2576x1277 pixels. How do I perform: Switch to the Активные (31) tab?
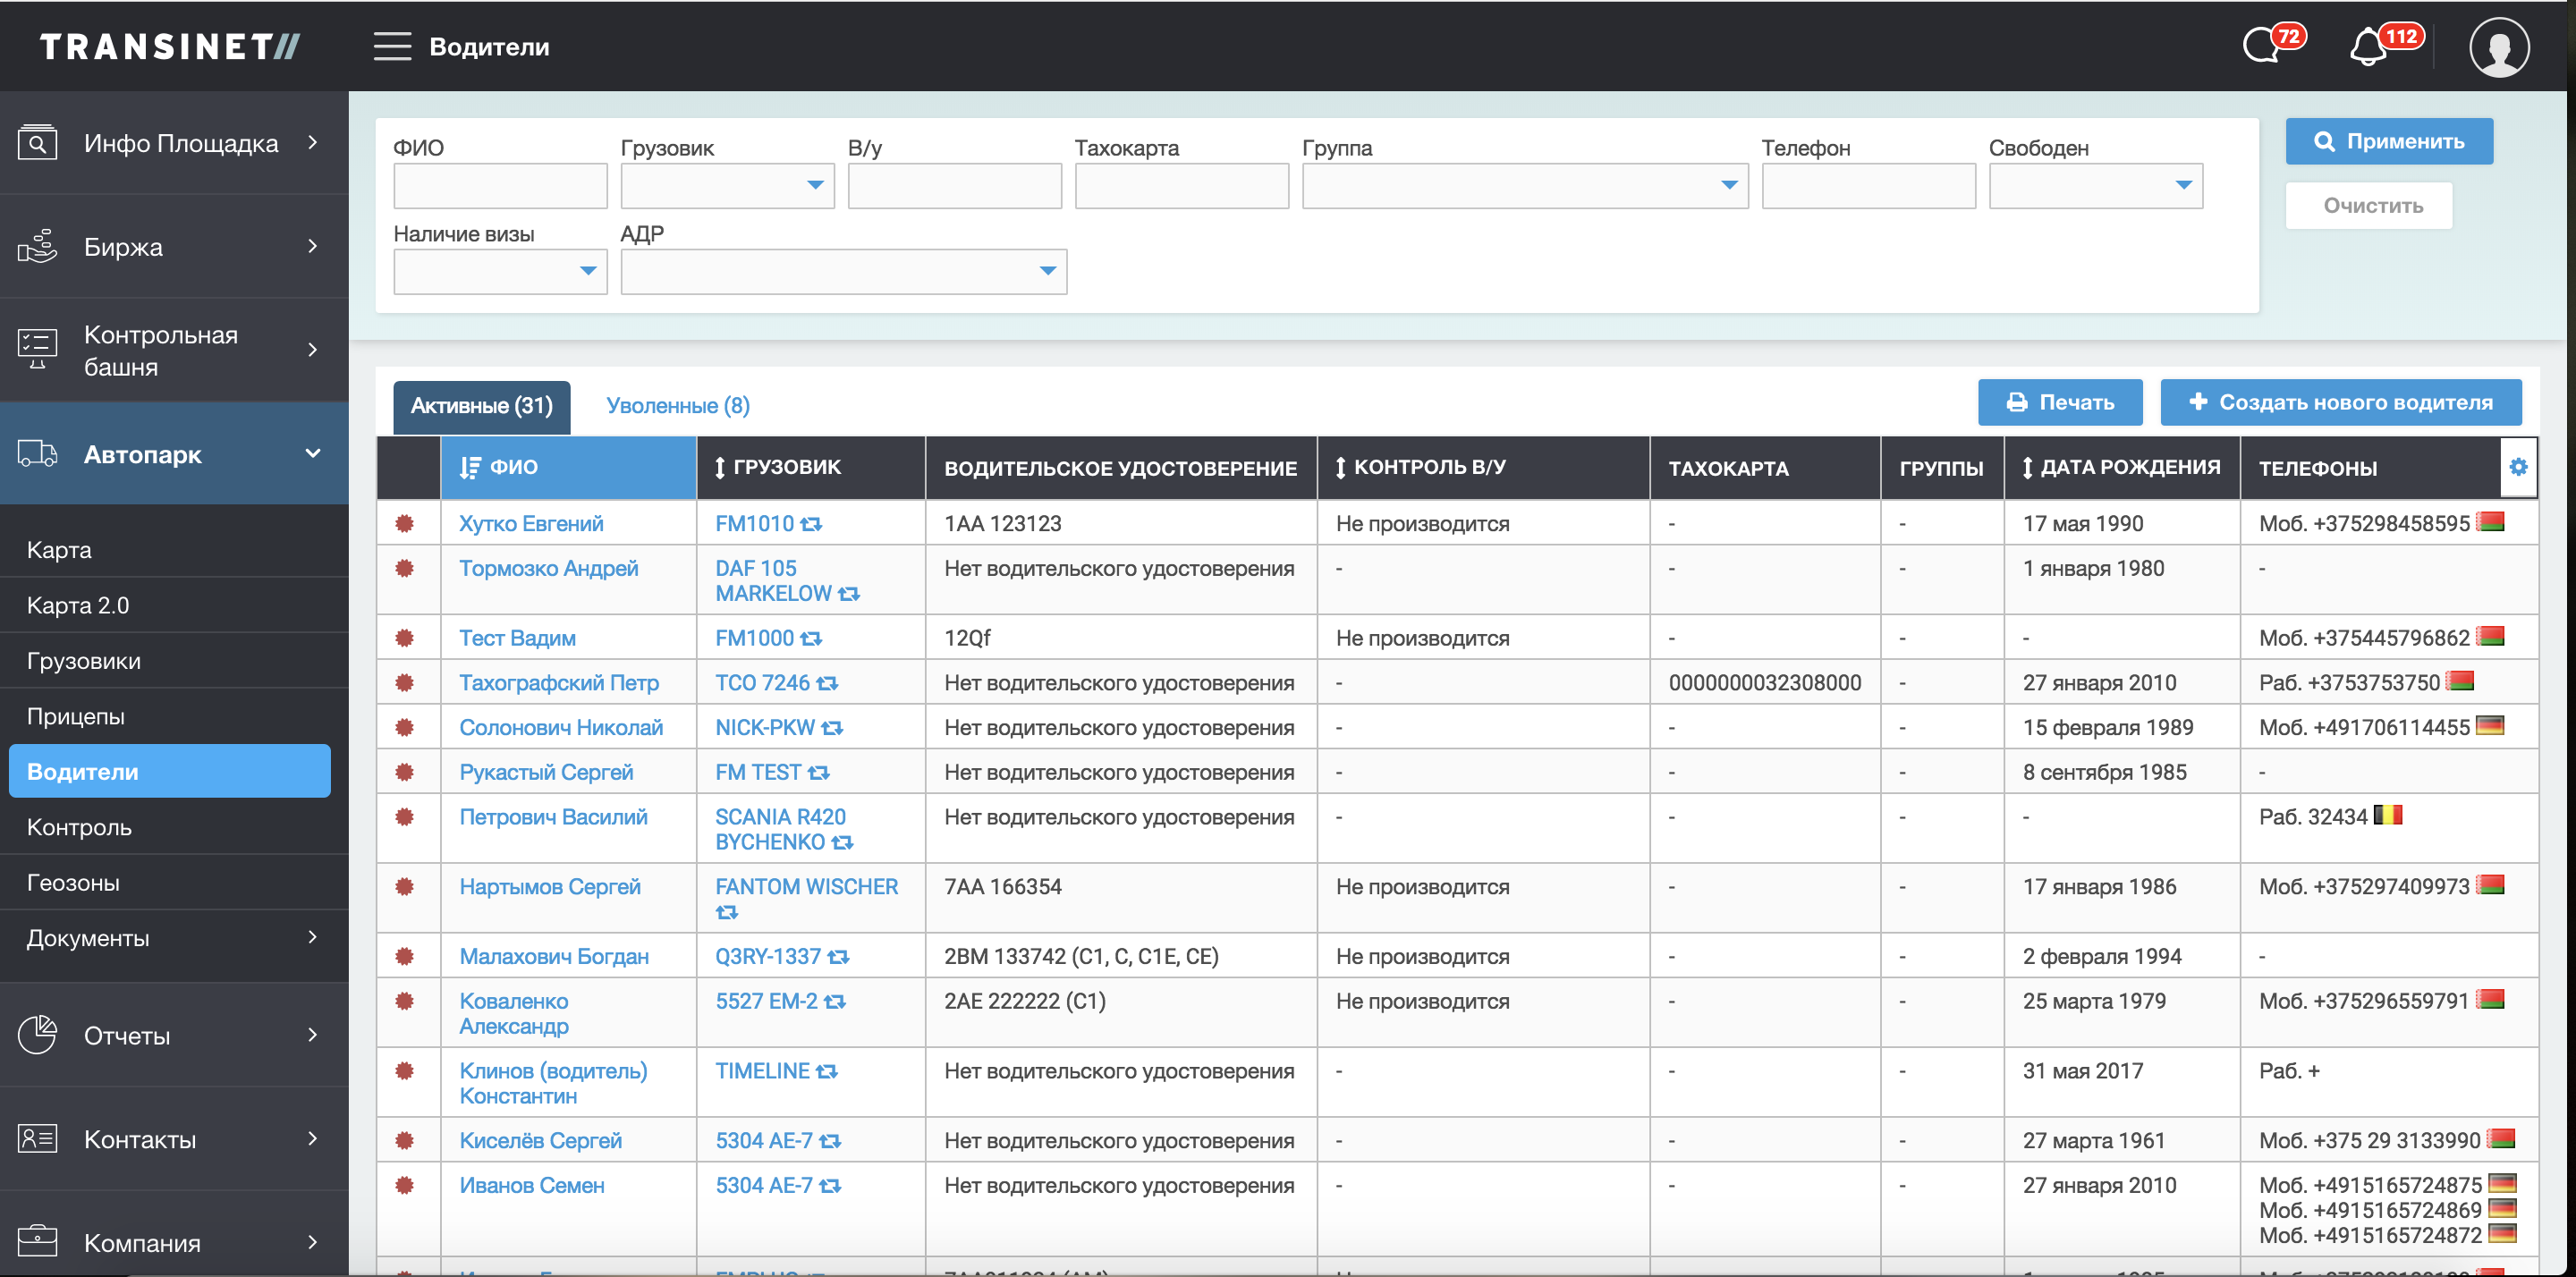(481, 406)
